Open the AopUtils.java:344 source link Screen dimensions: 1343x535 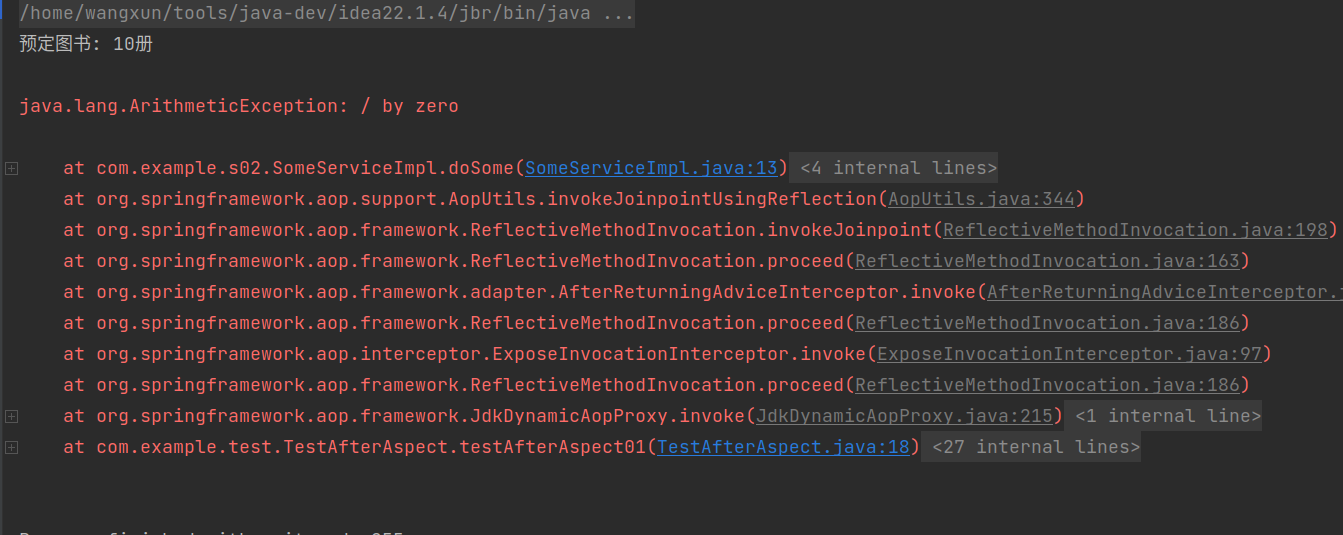coord(981,199)
